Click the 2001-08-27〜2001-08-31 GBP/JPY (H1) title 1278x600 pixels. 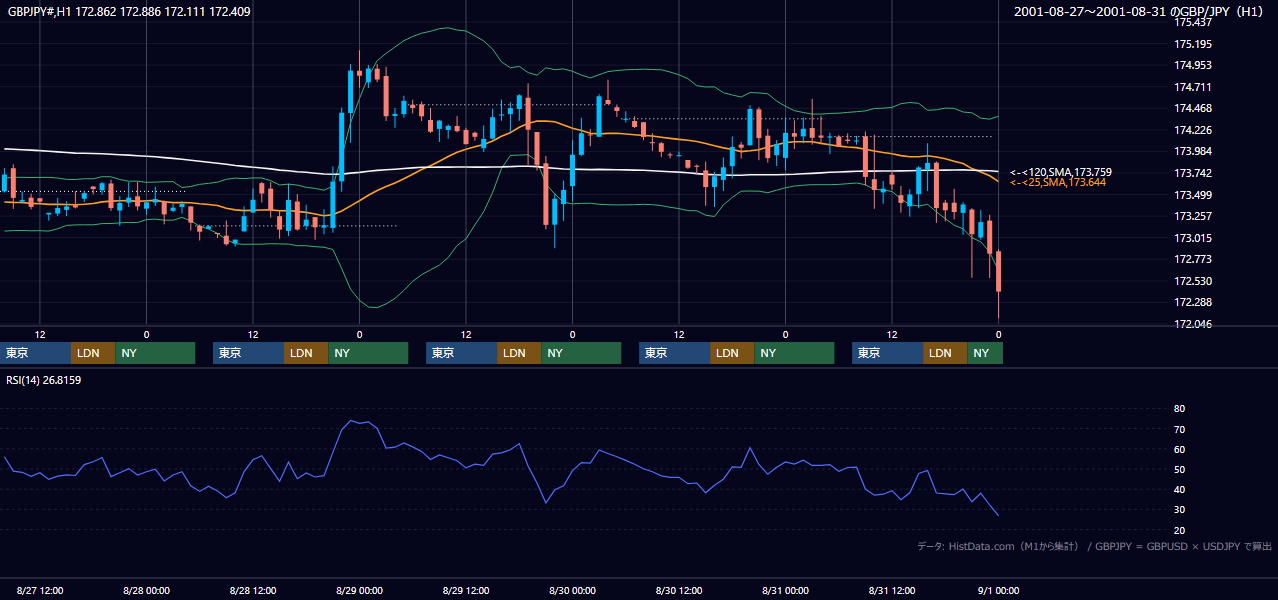point(1141,12)
